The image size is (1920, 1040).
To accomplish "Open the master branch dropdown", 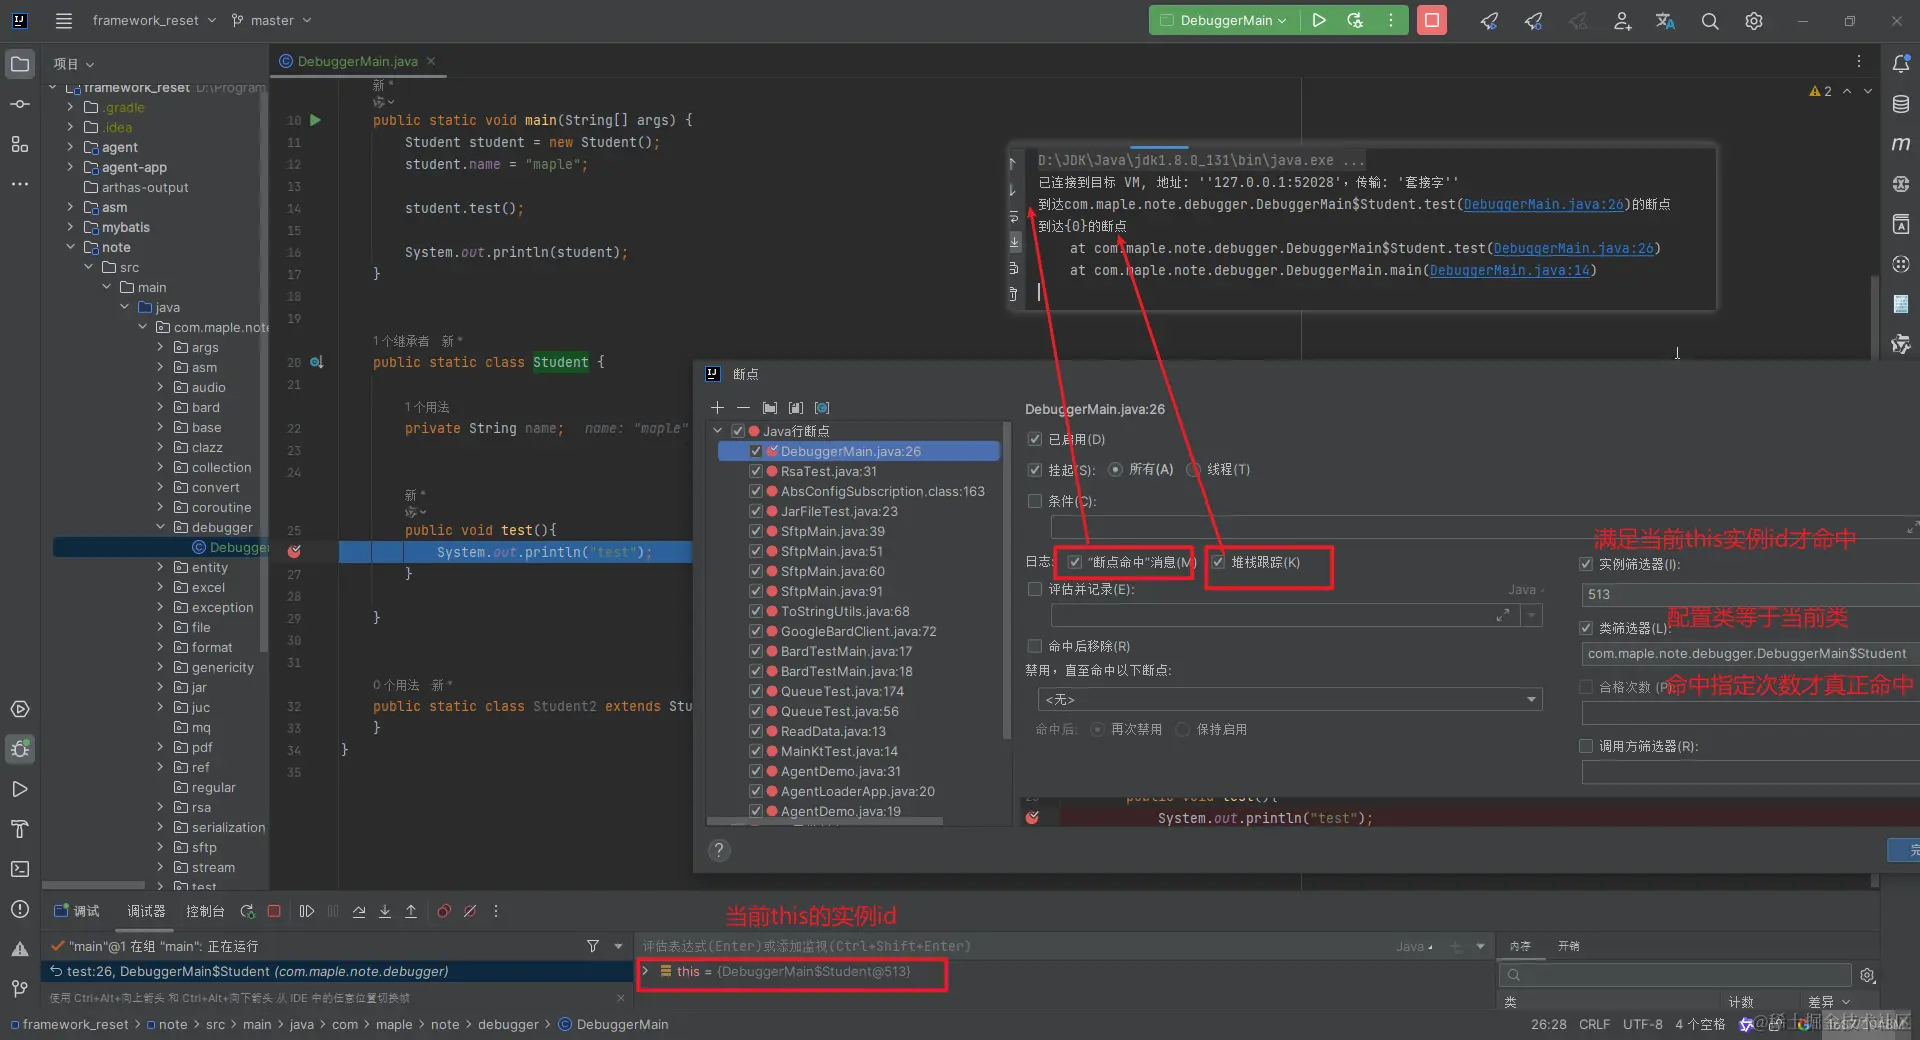I will [272, 20].
